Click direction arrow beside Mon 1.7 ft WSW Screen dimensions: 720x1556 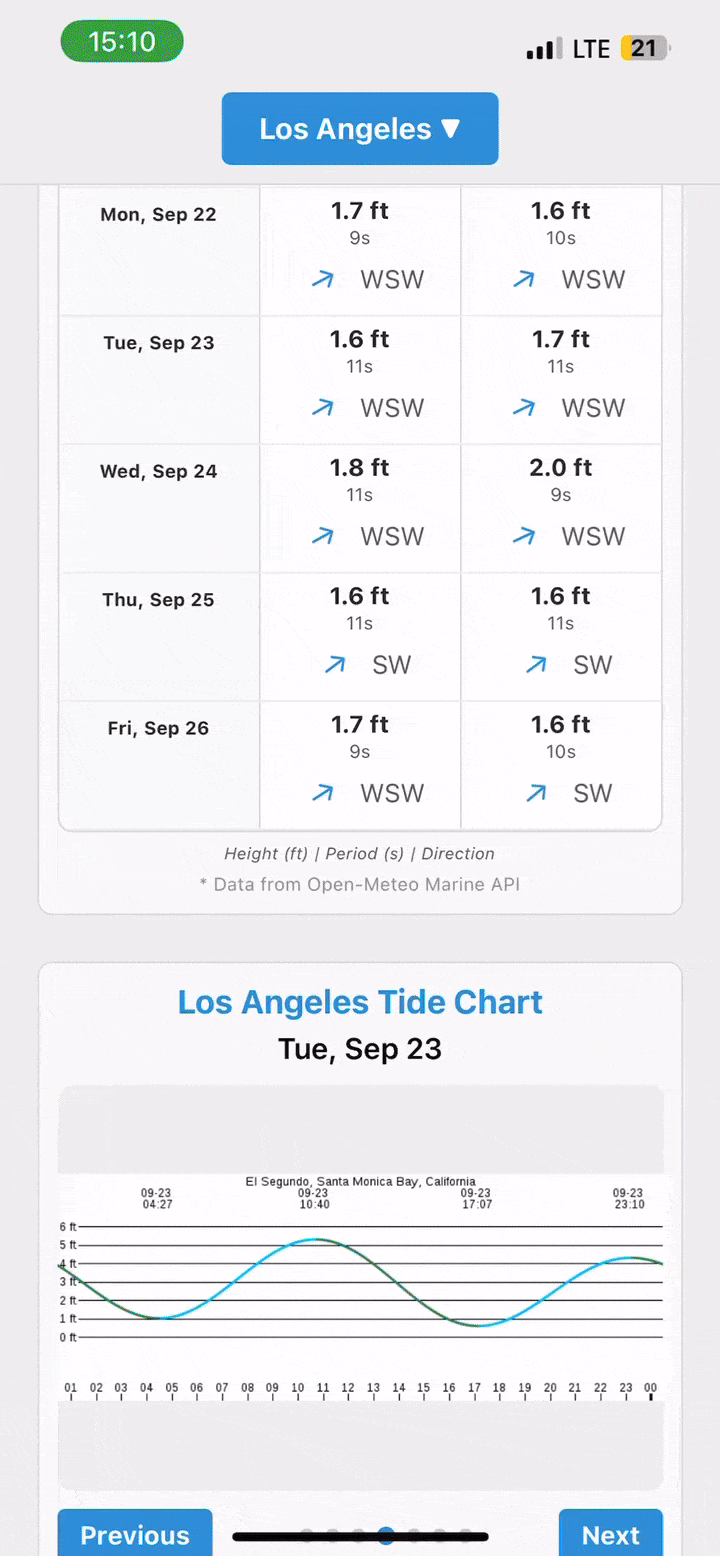[x=322, y=280]
